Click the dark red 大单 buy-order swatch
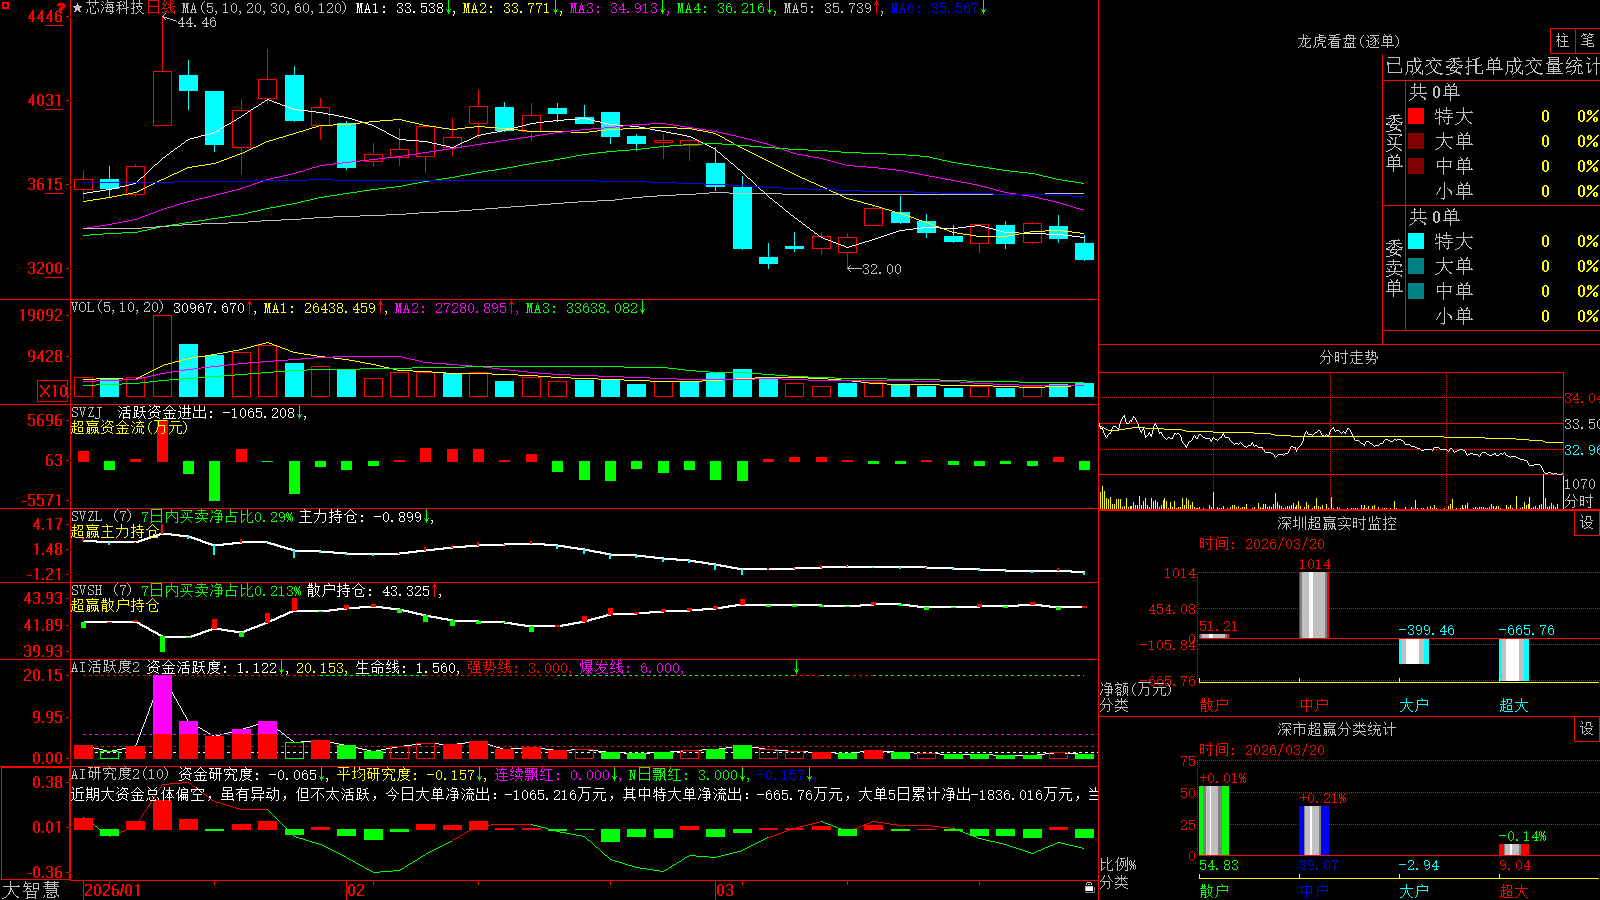The width and height of the screenshot is (1600, 900). 1416,141
